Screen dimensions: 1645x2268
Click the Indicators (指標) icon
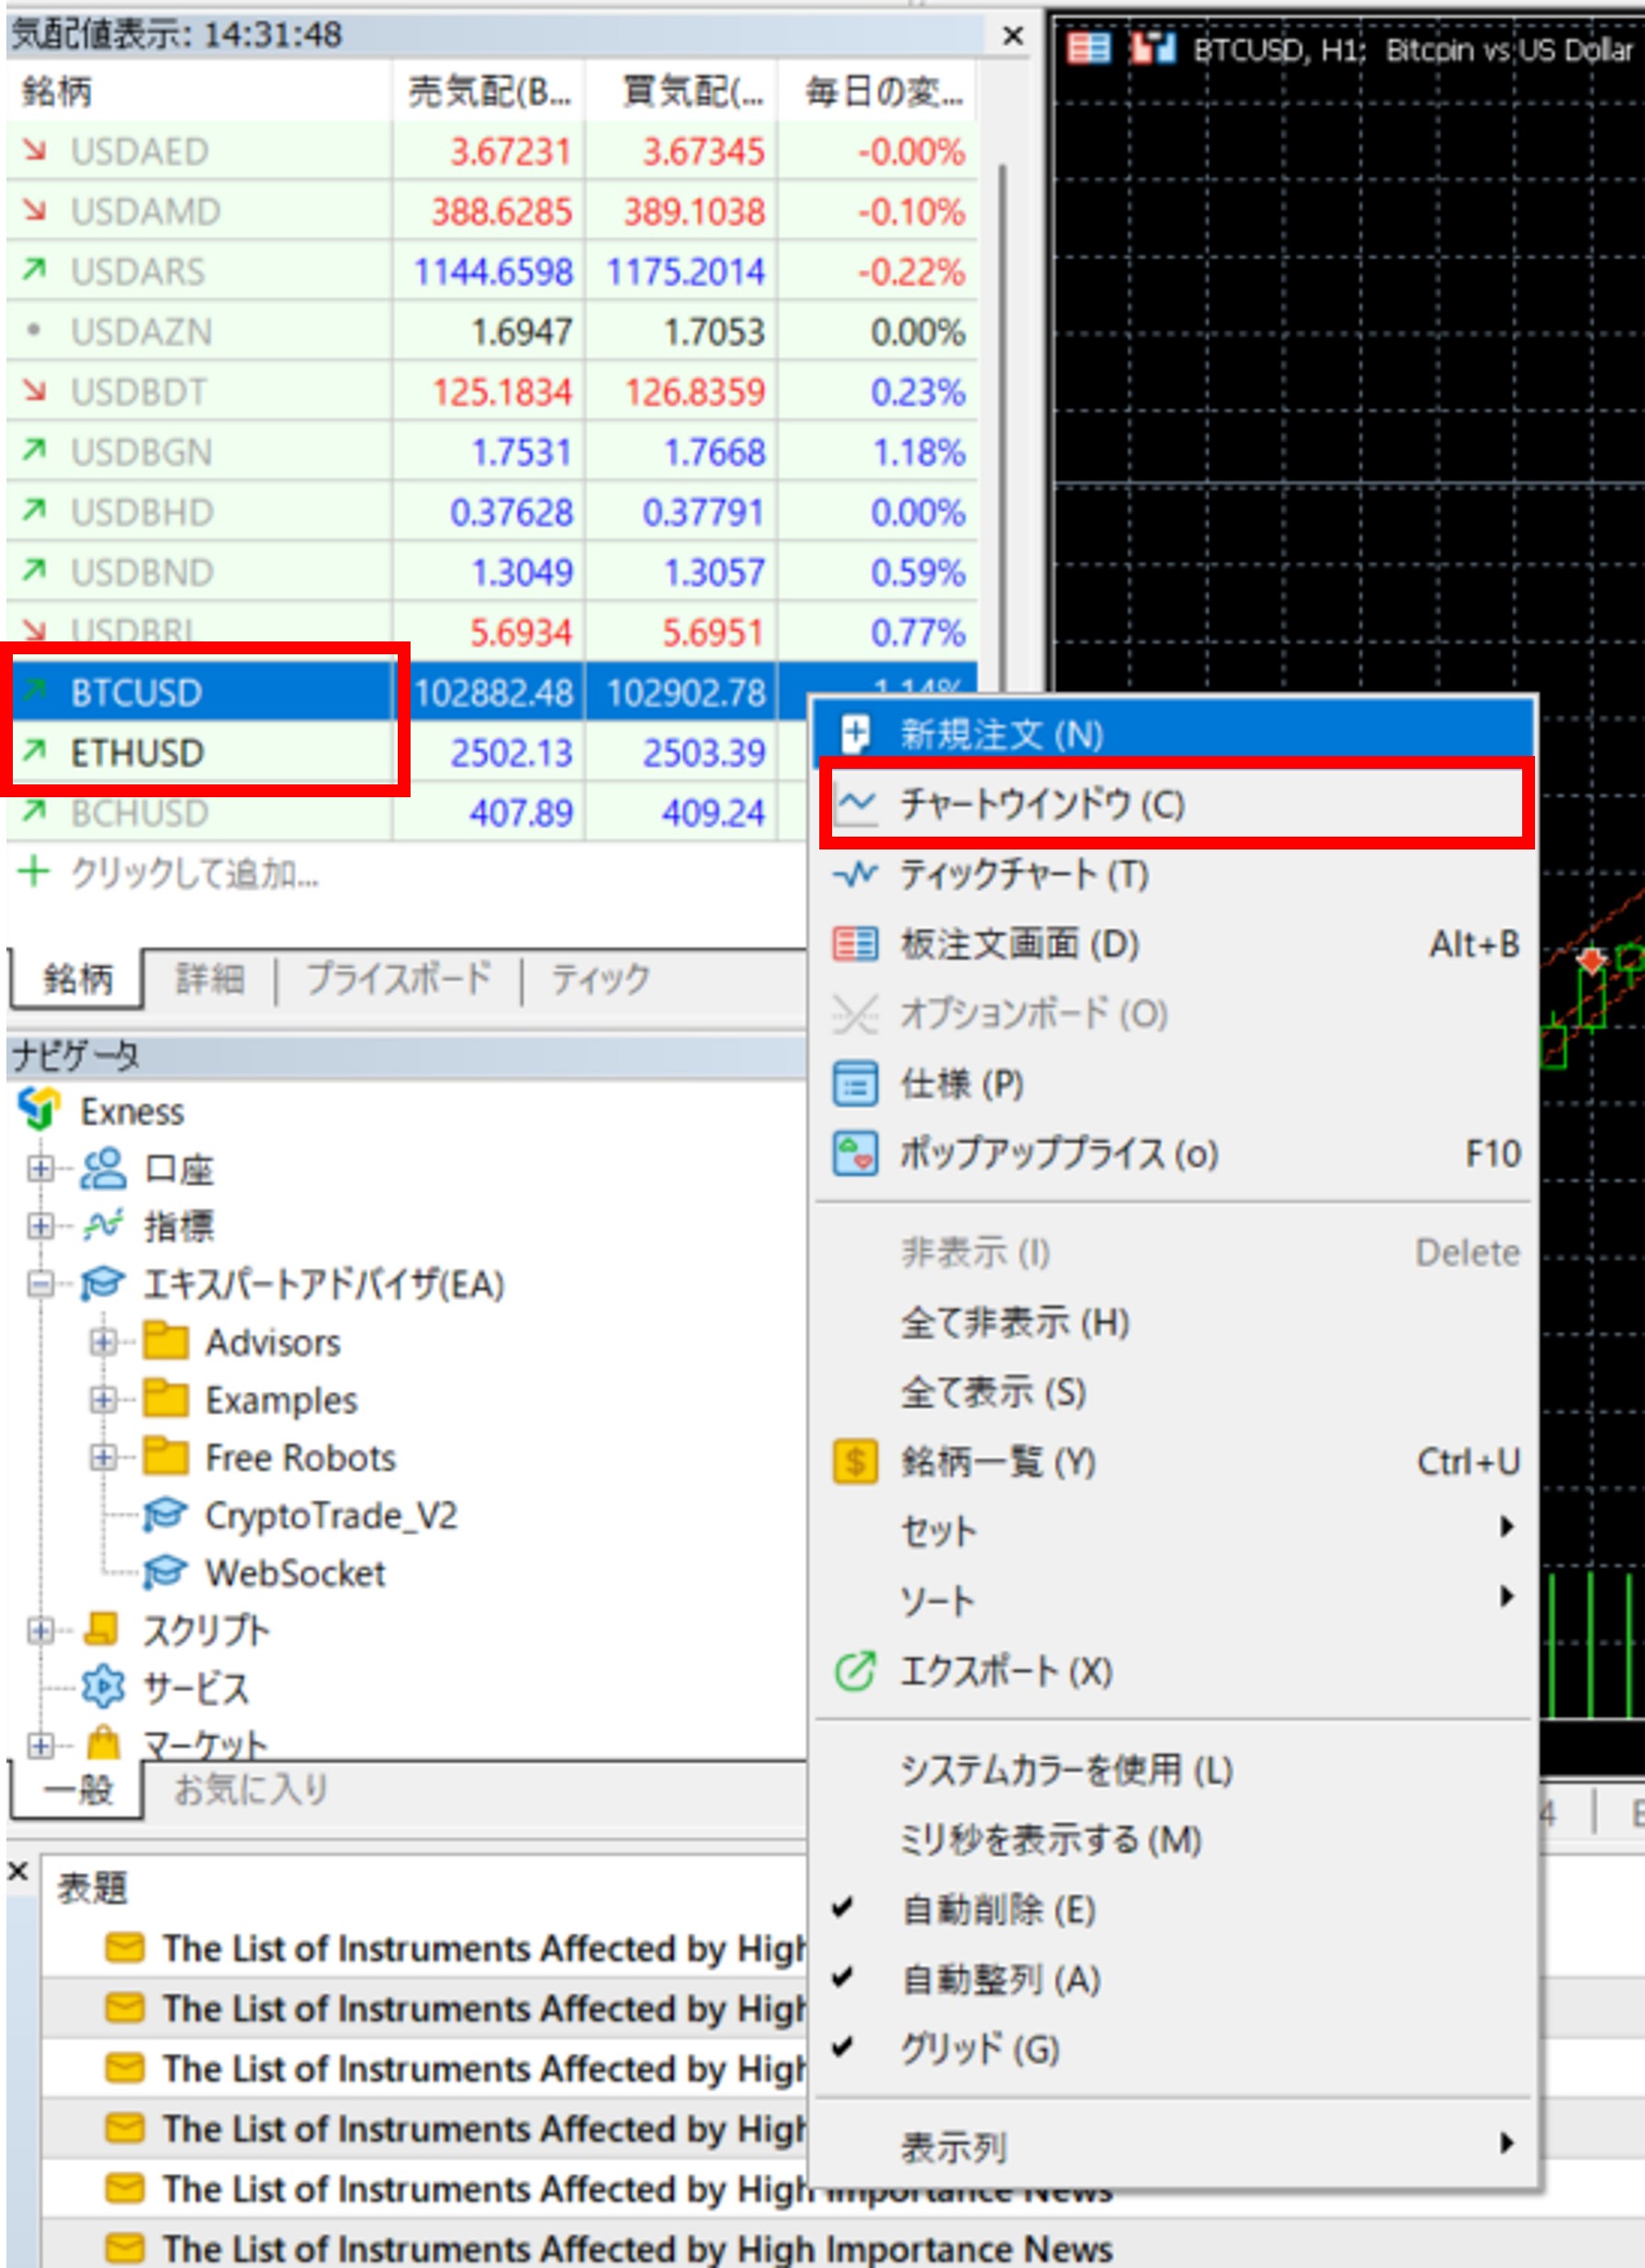pyautogui.click(x=103, y=1225)
